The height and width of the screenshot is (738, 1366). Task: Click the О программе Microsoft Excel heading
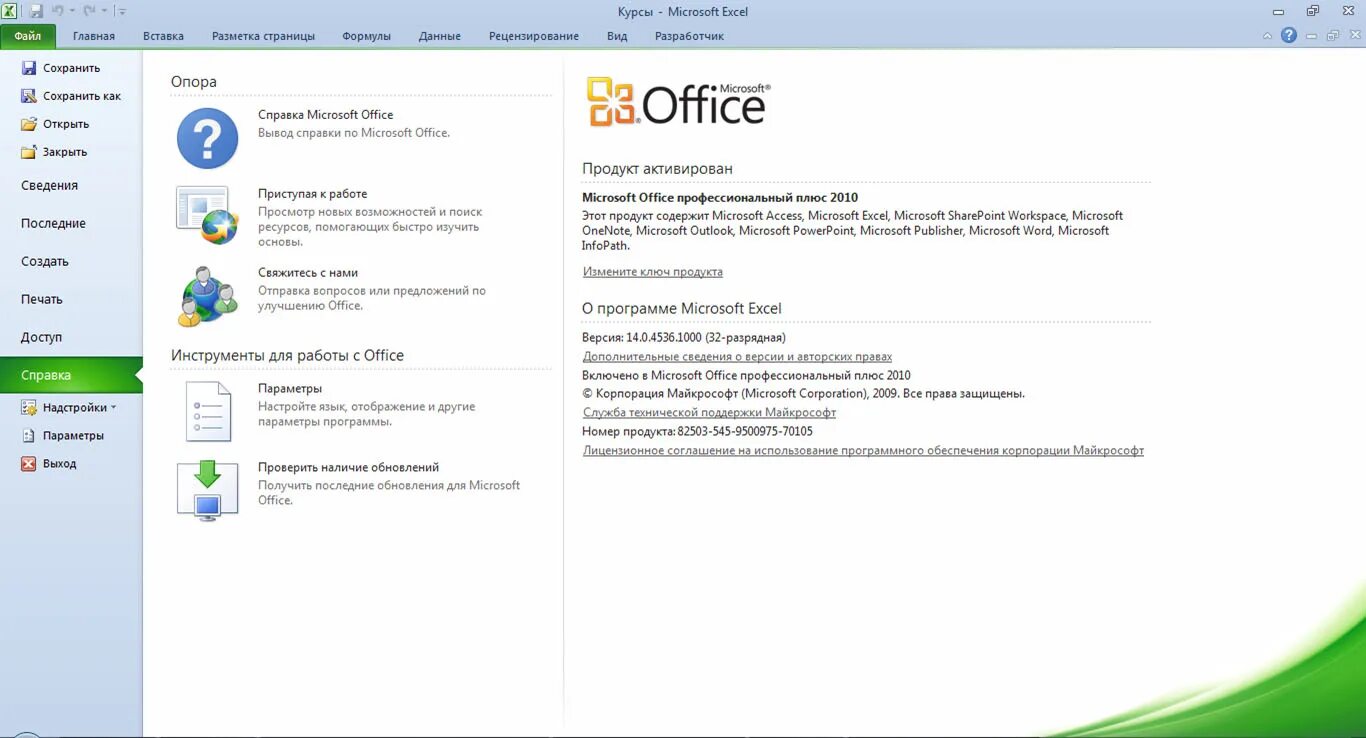click(682, 309)
